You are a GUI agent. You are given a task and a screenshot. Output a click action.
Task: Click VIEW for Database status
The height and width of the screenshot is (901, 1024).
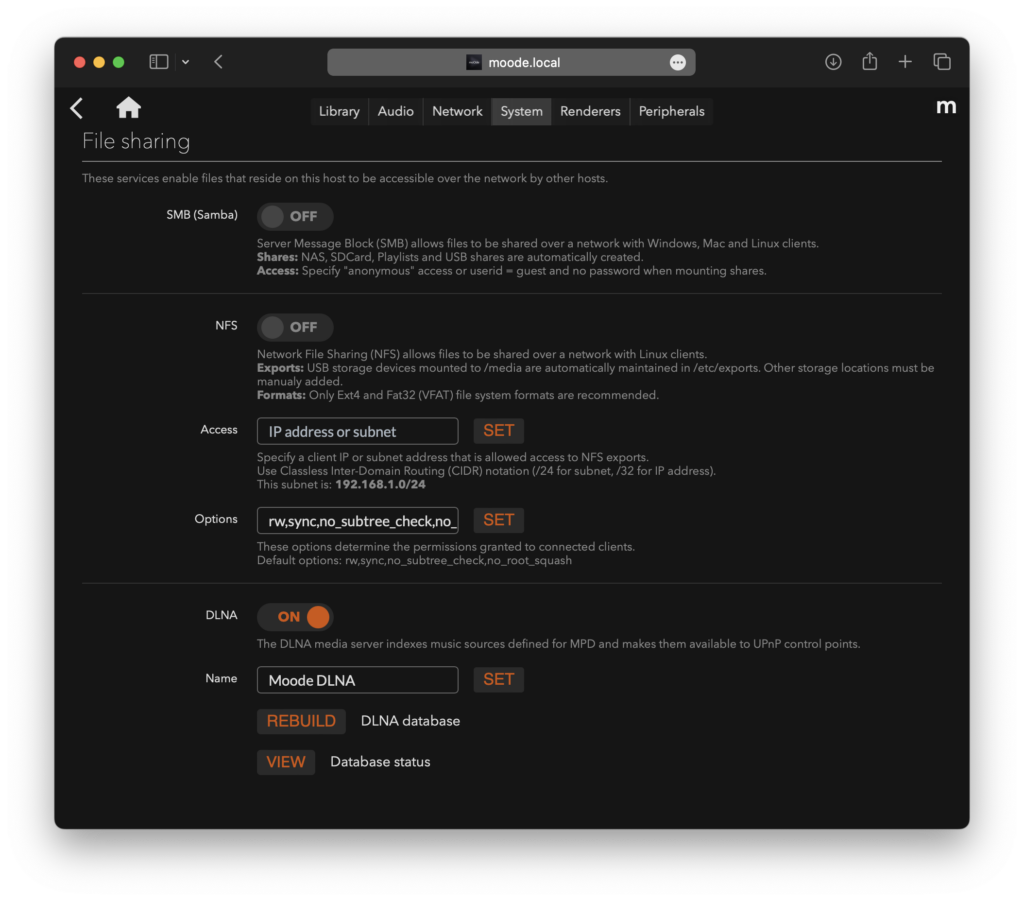coord(286,762)
